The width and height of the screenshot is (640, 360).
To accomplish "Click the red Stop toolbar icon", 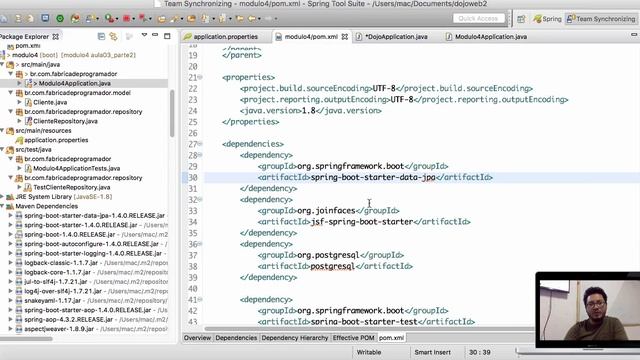I will [127, 18].
